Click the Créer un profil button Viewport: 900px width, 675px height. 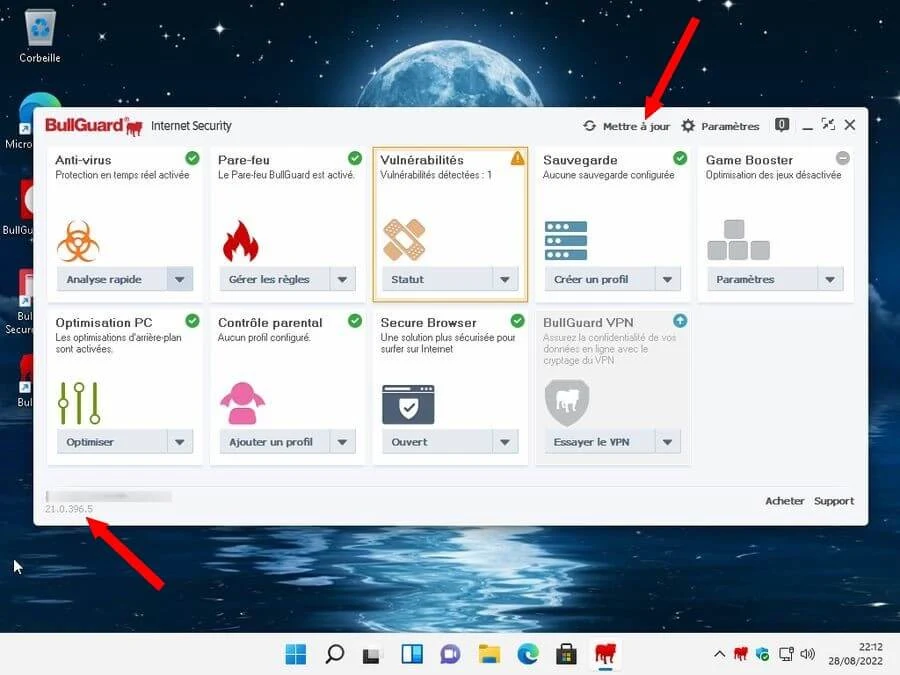(600, 280)
